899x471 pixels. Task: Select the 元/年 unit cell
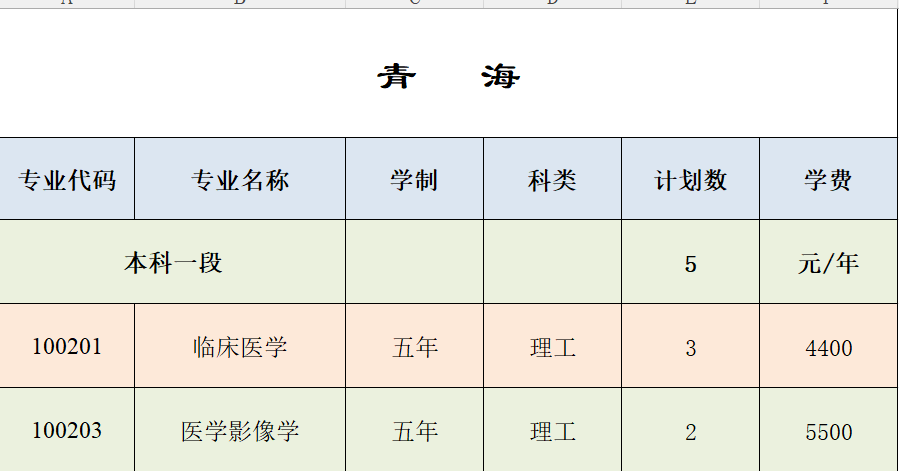[828, 263]
